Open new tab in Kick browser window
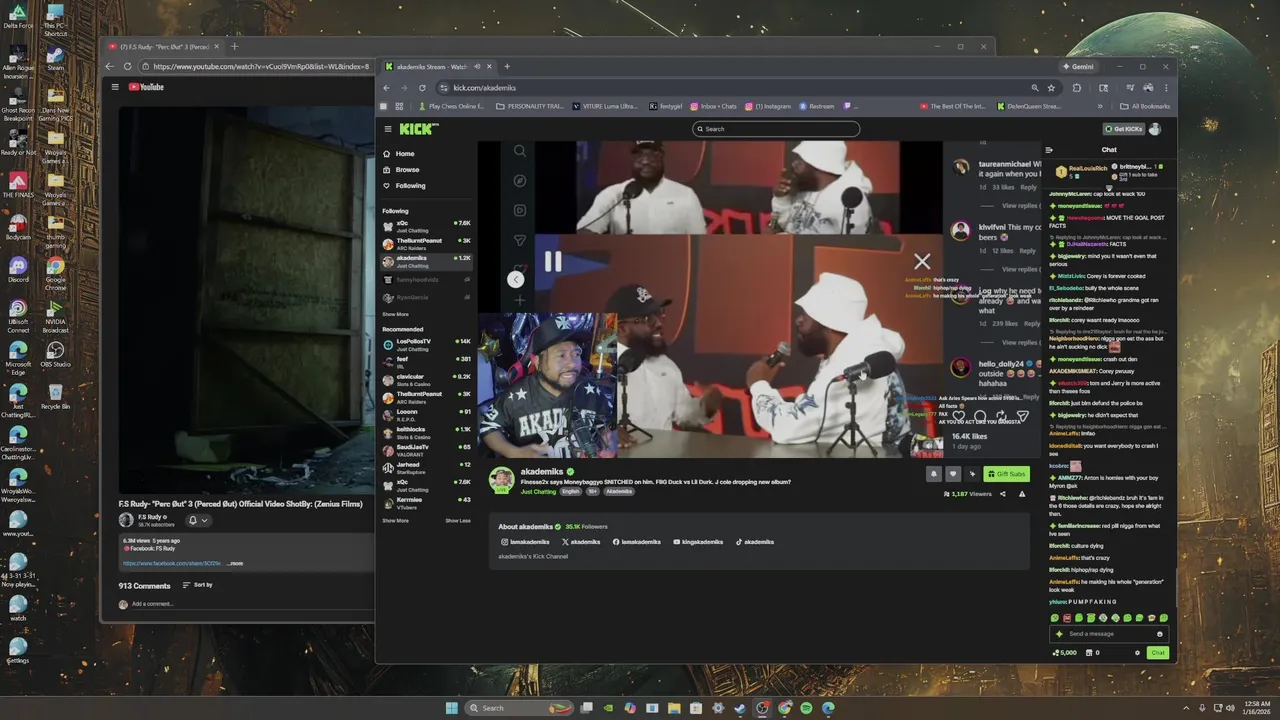The width and height of the screenshot is (1280, 720). [x=508, y=67]
